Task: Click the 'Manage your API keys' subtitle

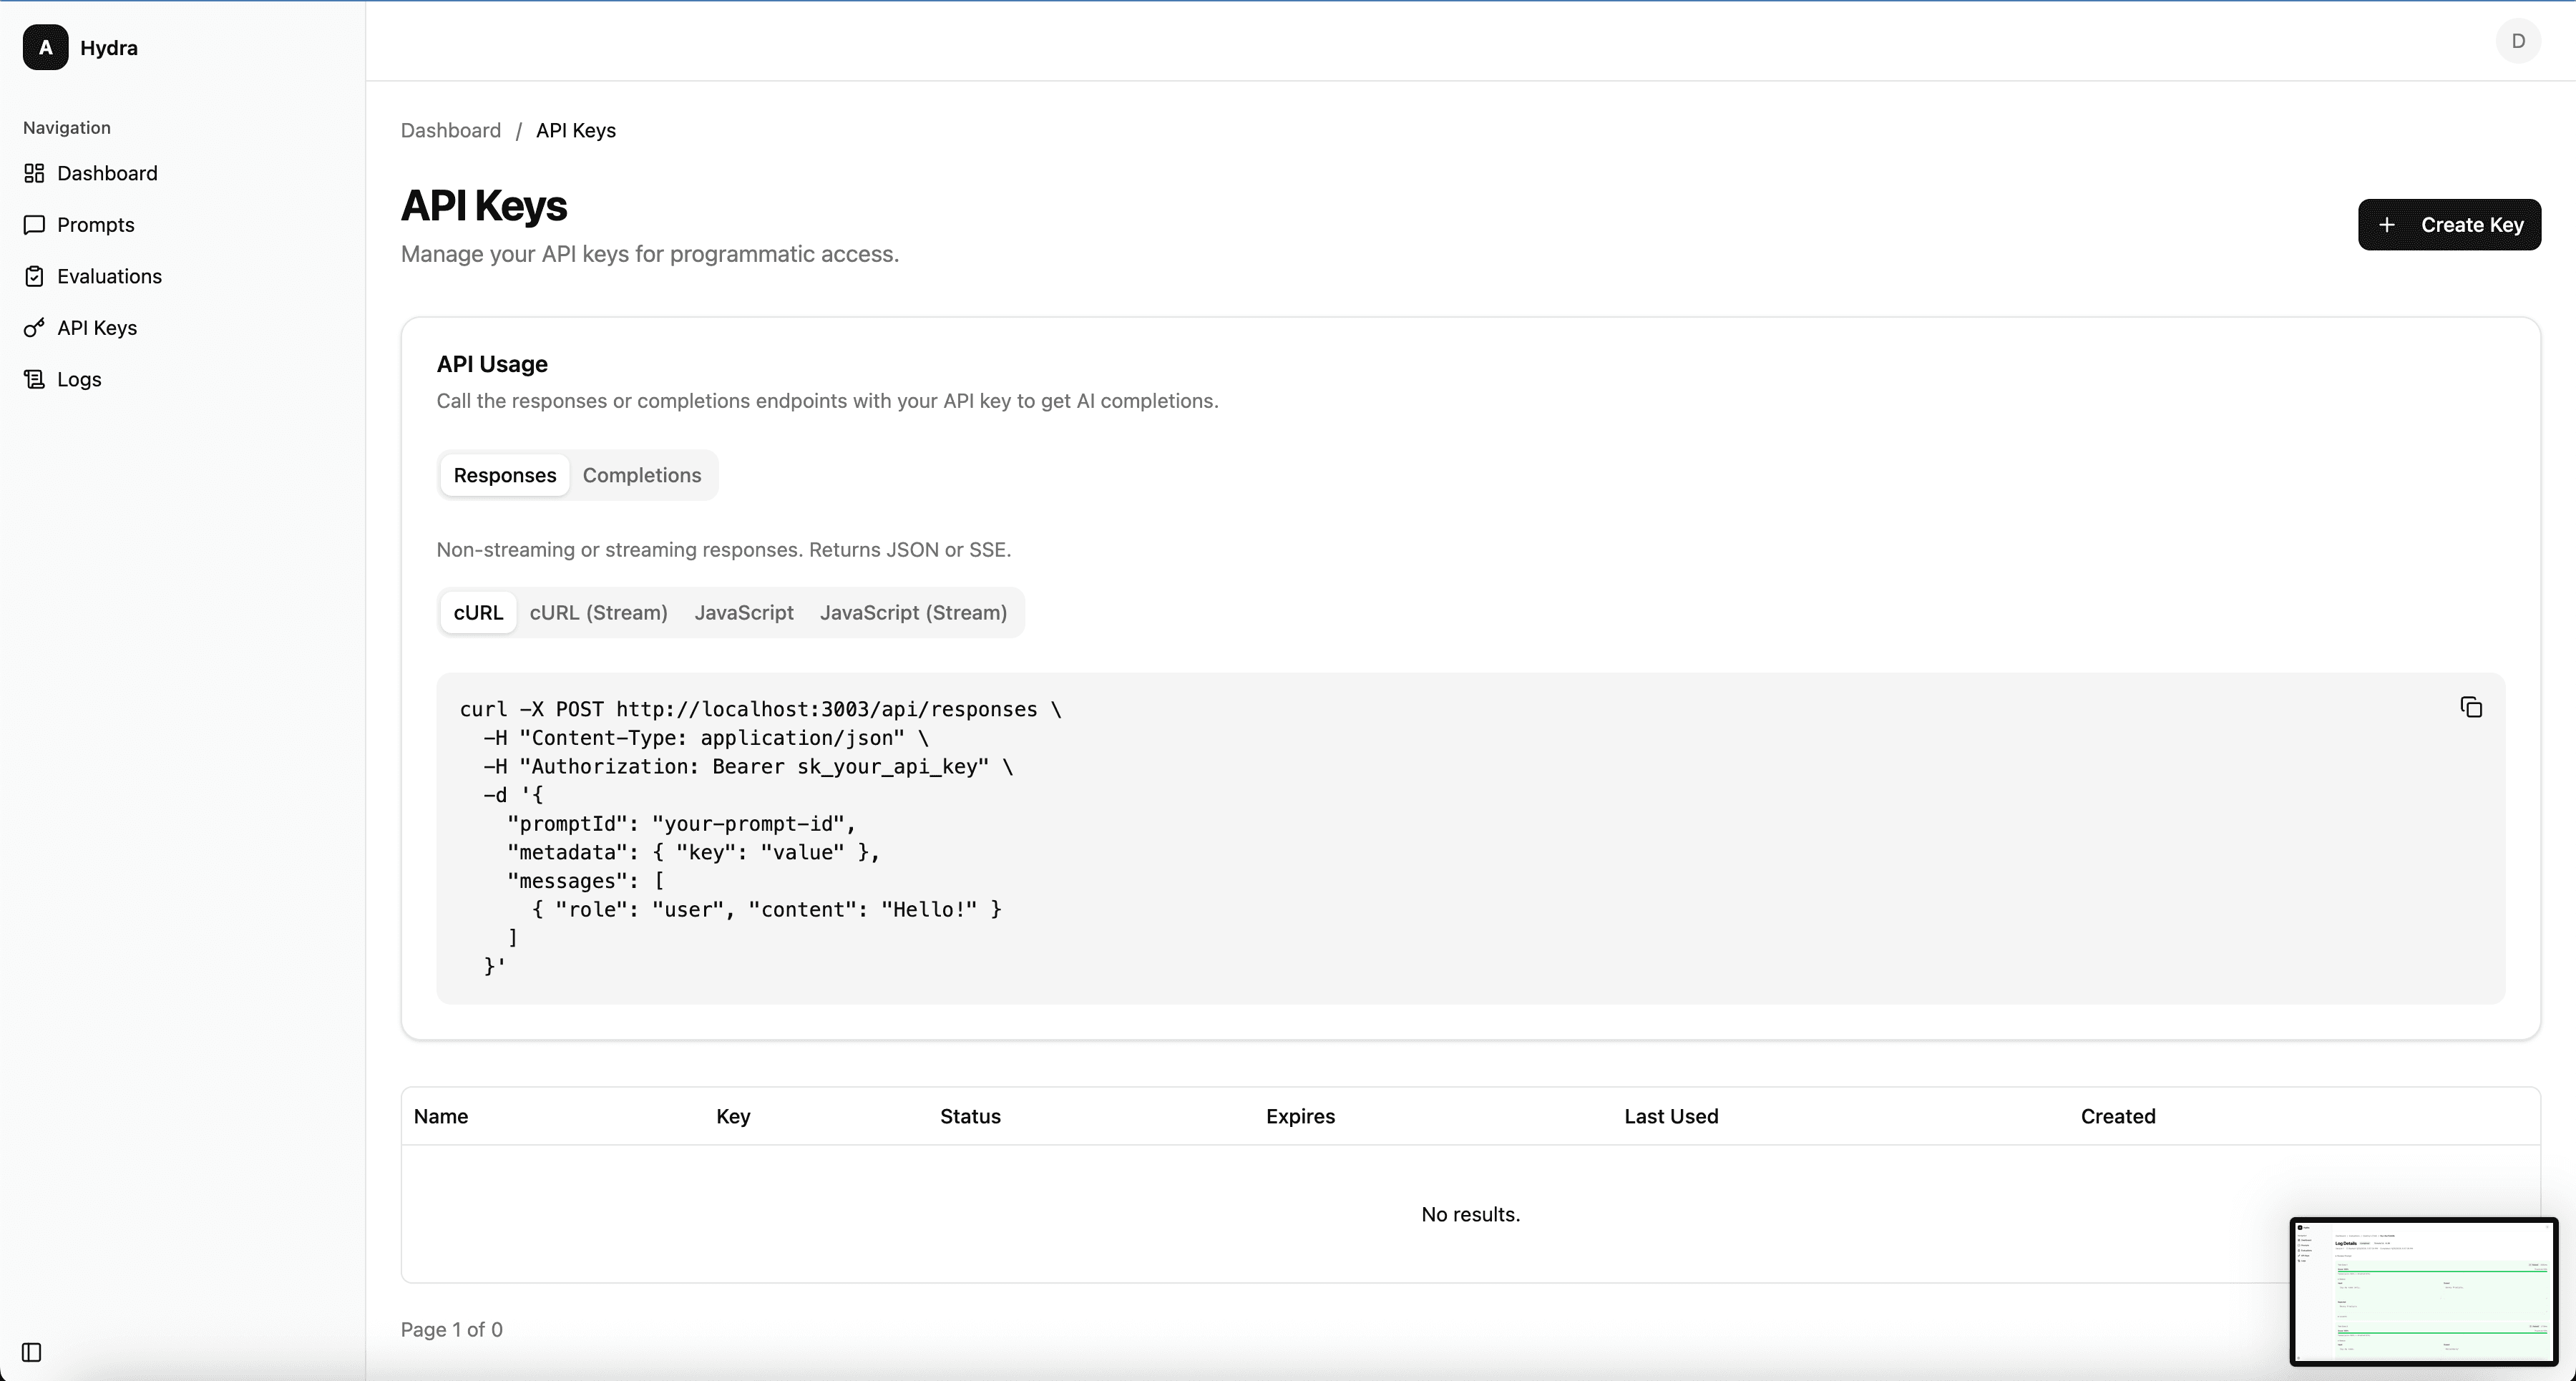Action: tap(650, 254)
